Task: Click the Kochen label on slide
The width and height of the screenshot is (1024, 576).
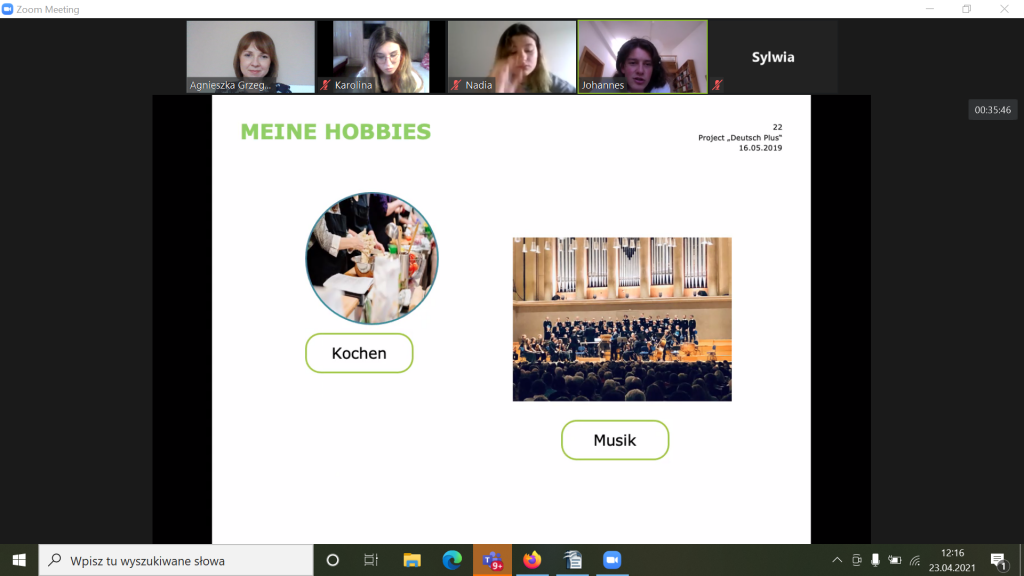Action: point(359,353)
